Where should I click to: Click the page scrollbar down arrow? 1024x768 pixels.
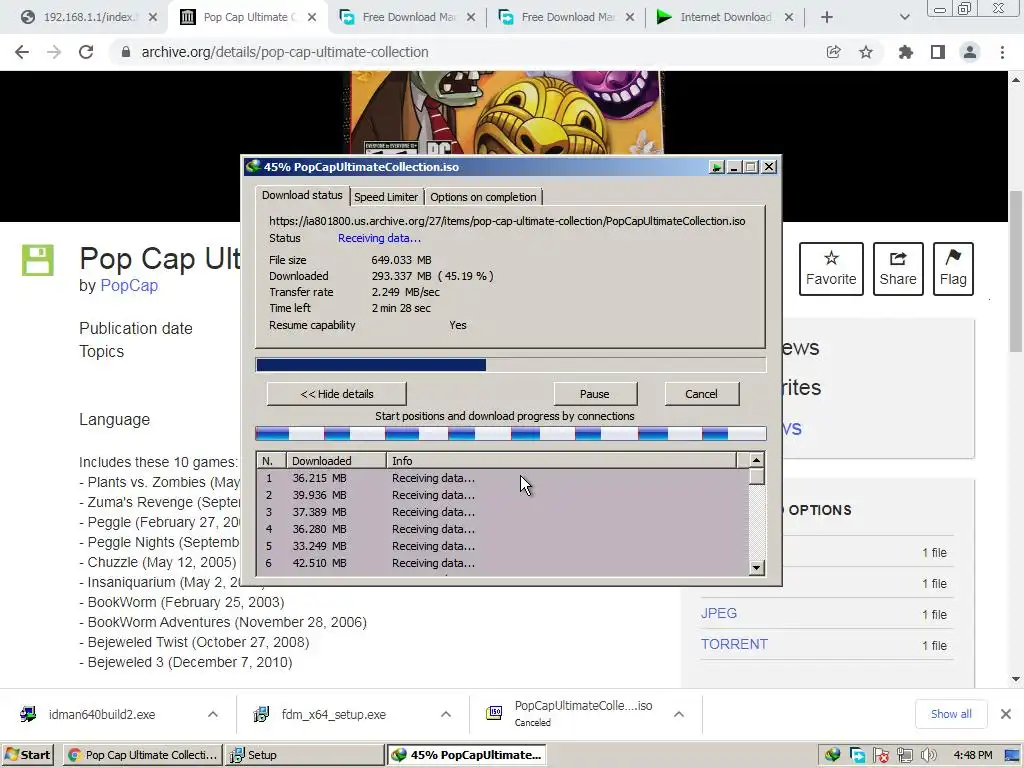click(x=1016, y=679)
